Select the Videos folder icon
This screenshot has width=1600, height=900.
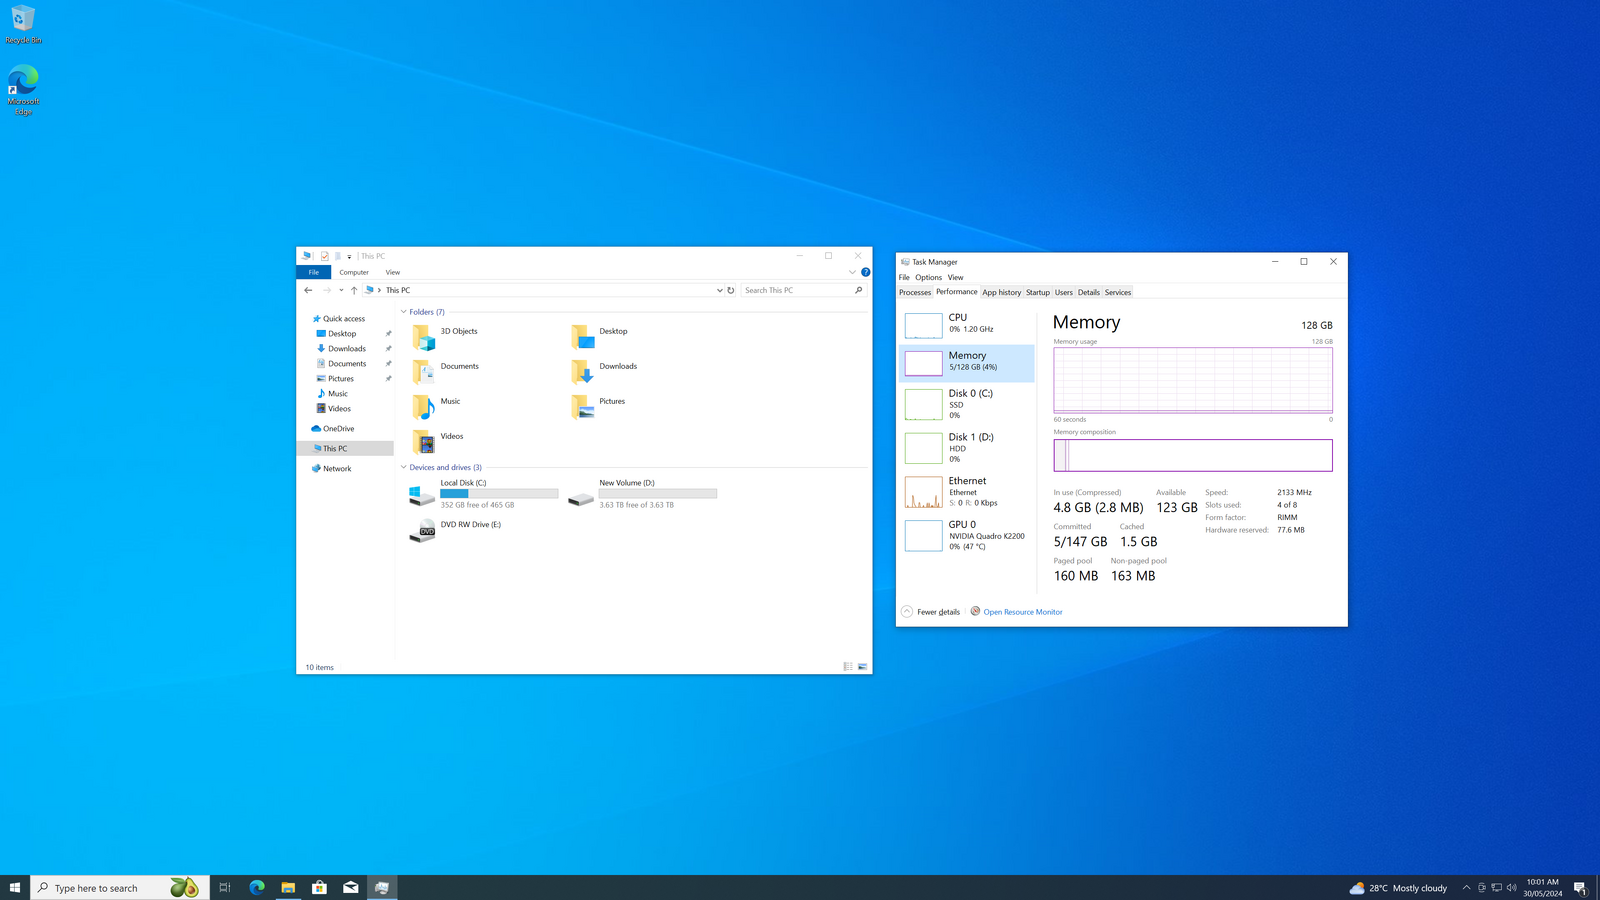[x=423, y=442]
